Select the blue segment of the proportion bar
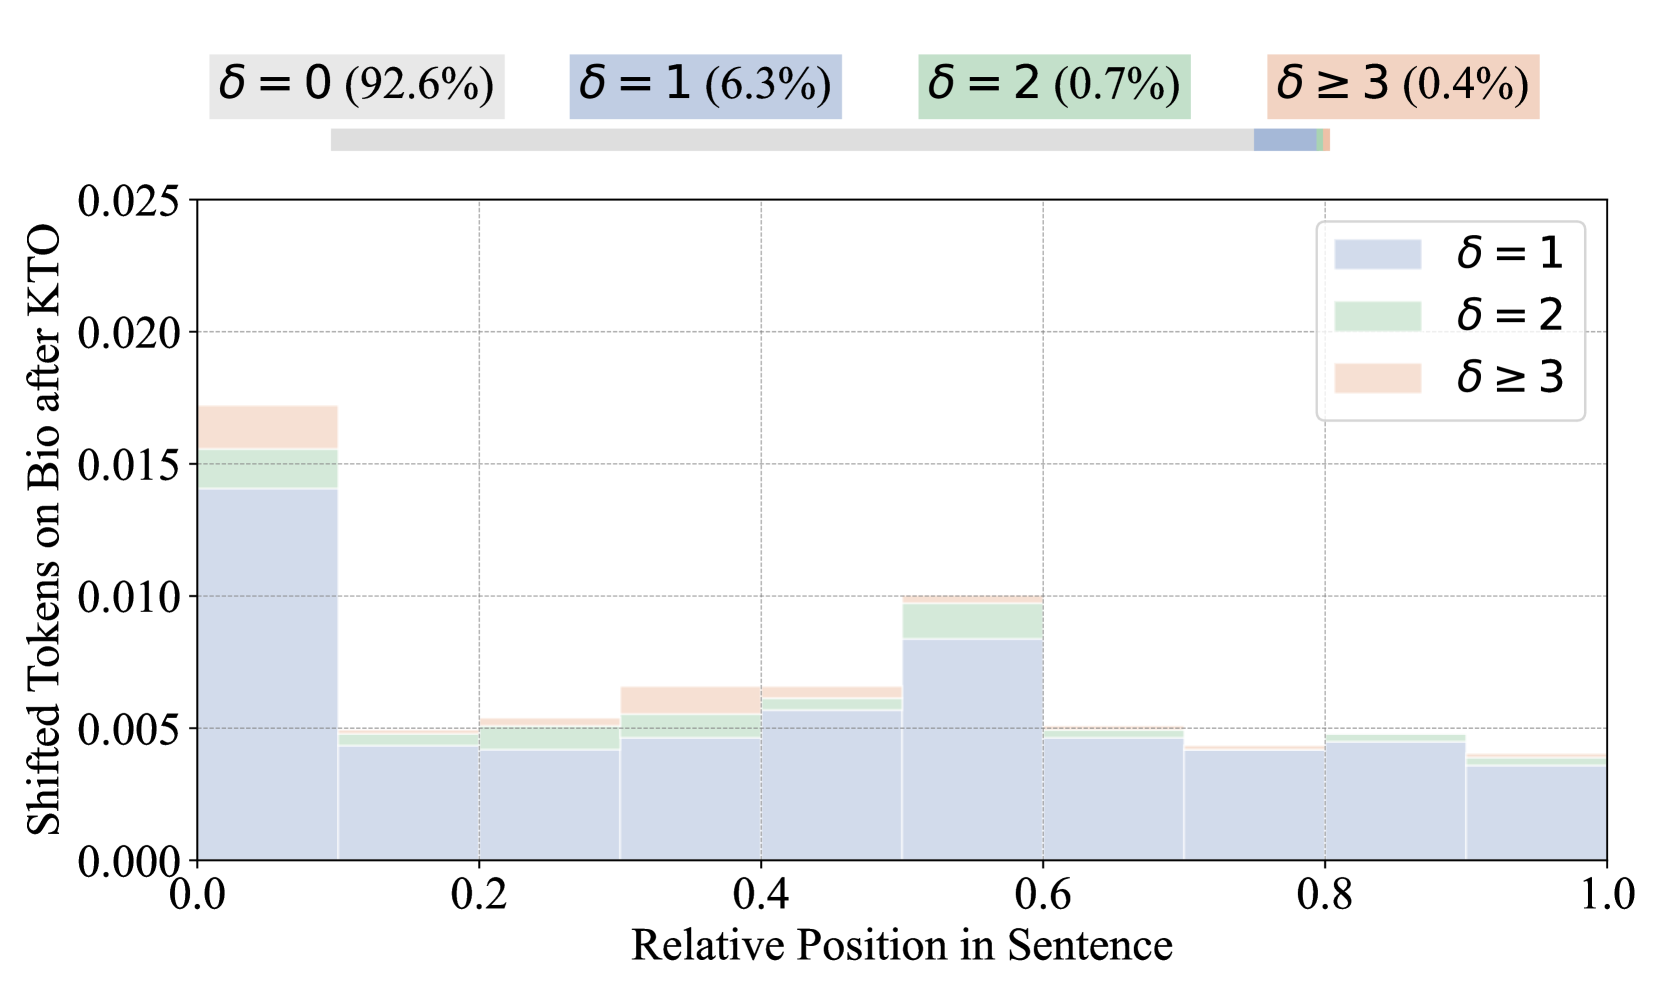The height and width of the screenshot is (997, 1661). click(x=1284, y=140)
